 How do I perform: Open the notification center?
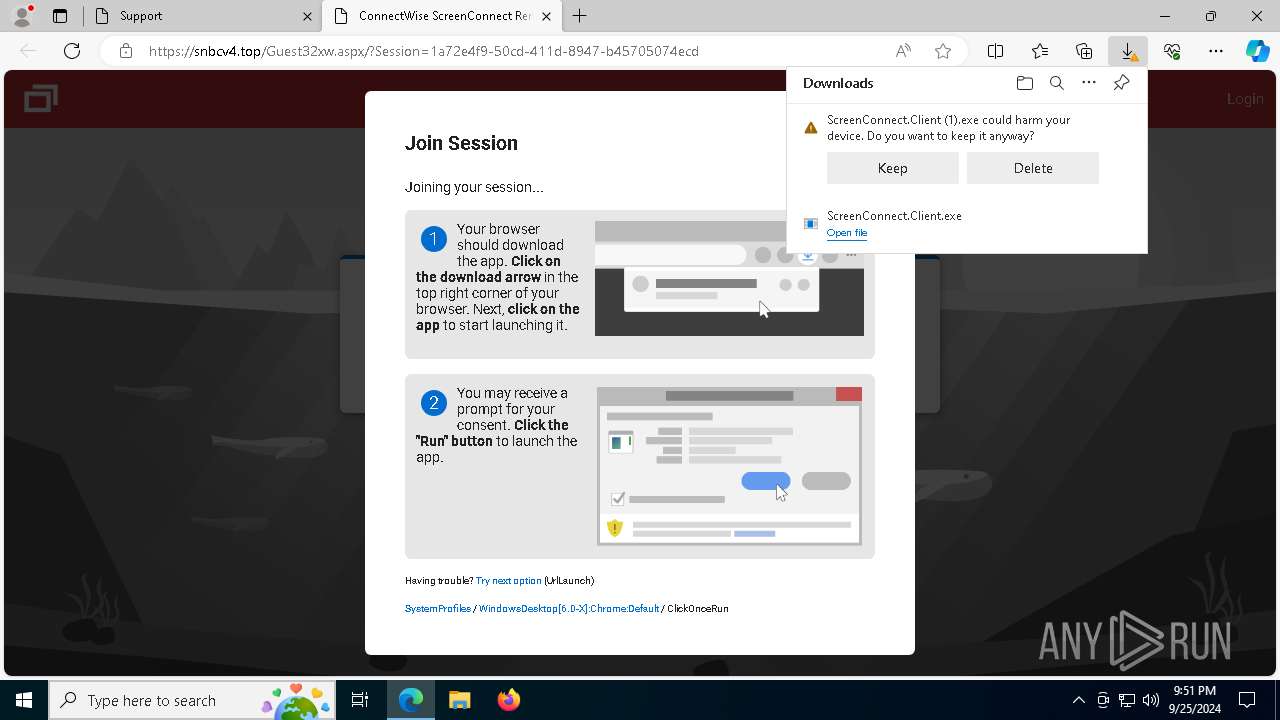[x=1247, y=700]
